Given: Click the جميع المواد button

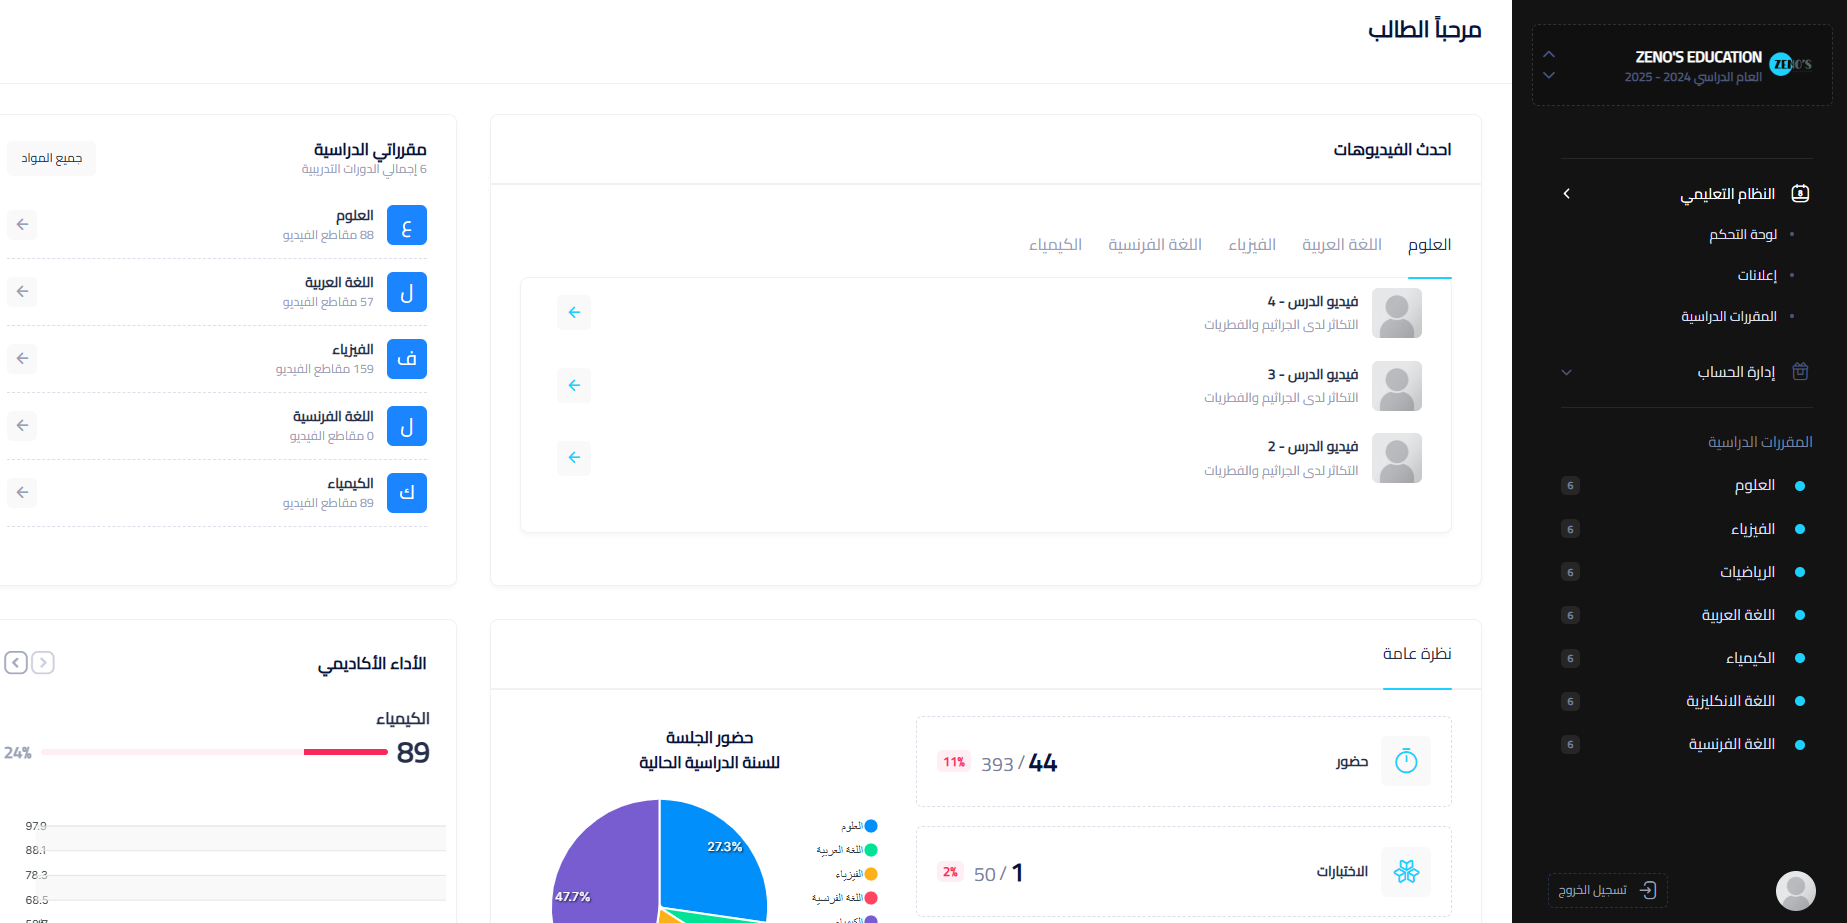Looking at the screenshot, I should tap(52, 158).
